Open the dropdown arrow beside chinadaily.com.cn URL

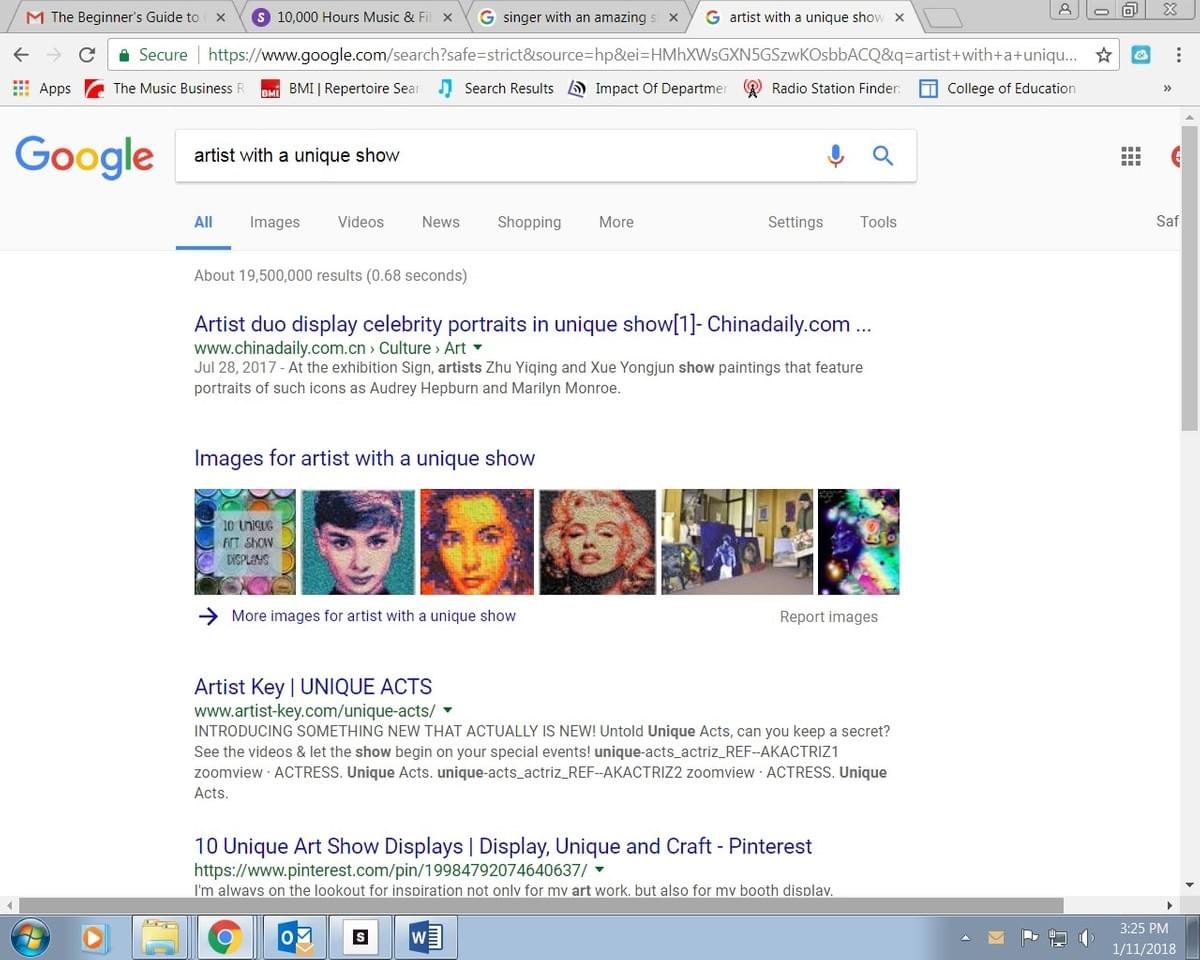[477, 347]
